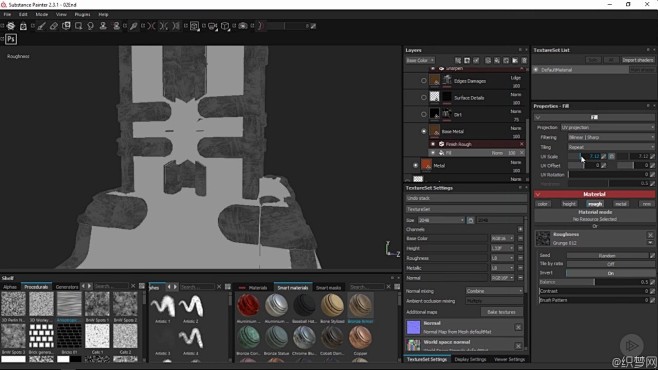Hide the Metal layer

(415, 165)
